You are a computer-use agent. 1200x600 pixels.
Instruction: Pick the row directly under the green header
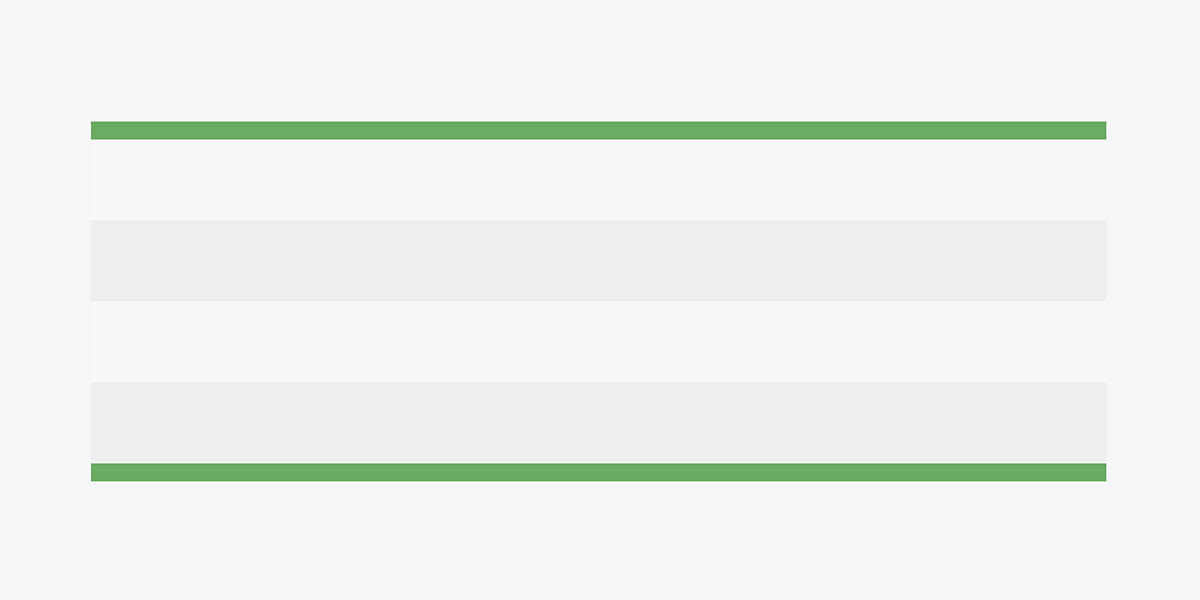598,180
